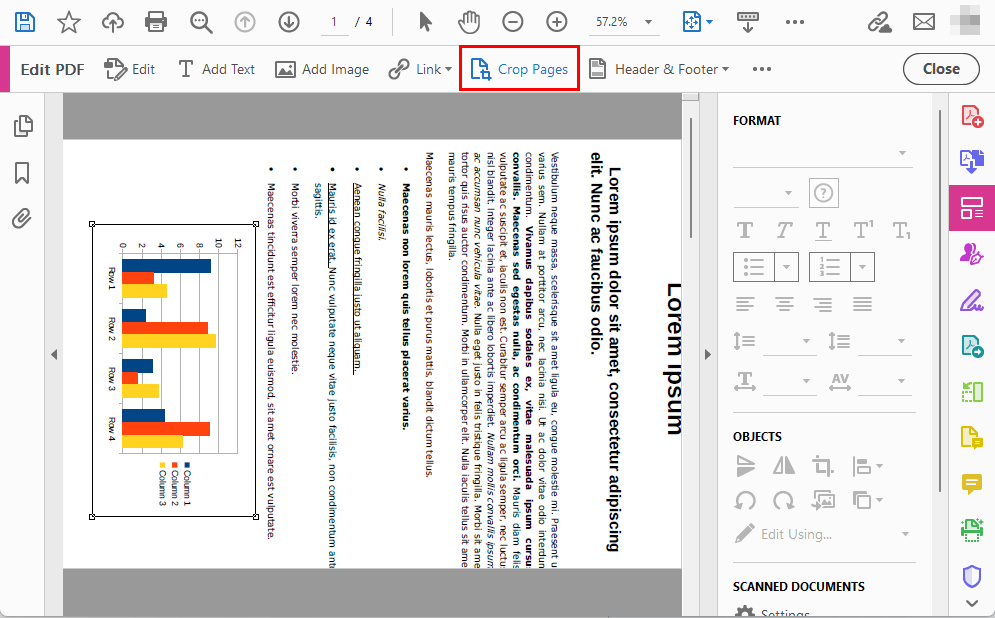This screenshot has width=995, height=618.
Task: Select the Add Text tool
Action: [216, 69]
